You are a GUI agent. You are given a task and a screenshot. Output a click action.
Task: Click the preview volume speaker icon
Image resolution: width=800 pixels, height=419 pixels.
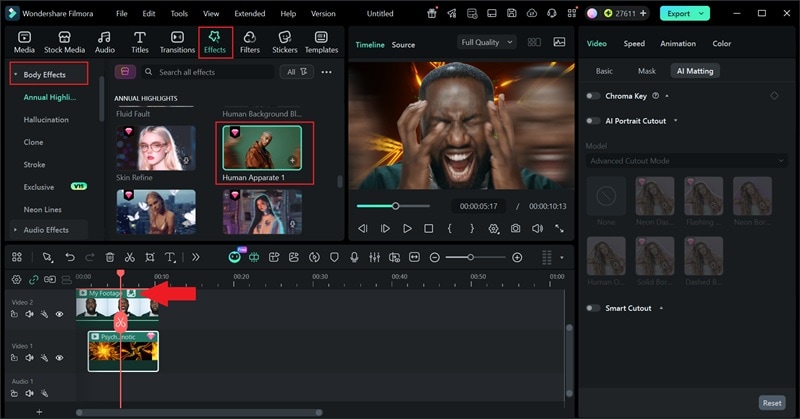click(x=537, y=229)
